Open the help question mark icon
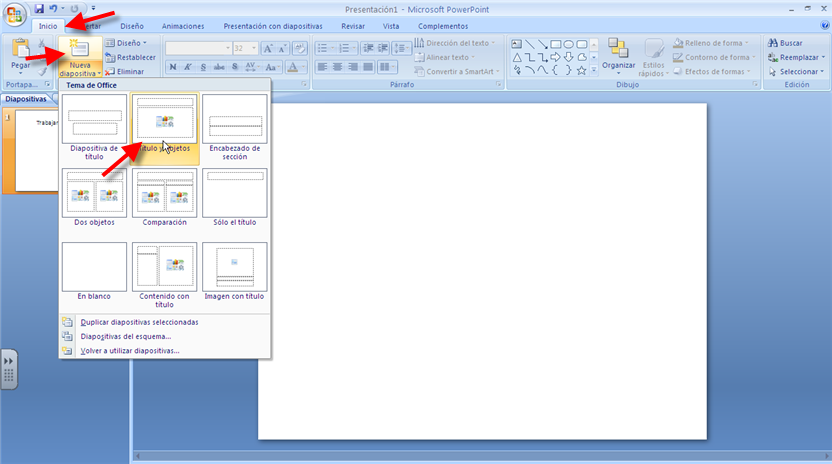Screen dimensions: 832x464 [x=823, y=26]
